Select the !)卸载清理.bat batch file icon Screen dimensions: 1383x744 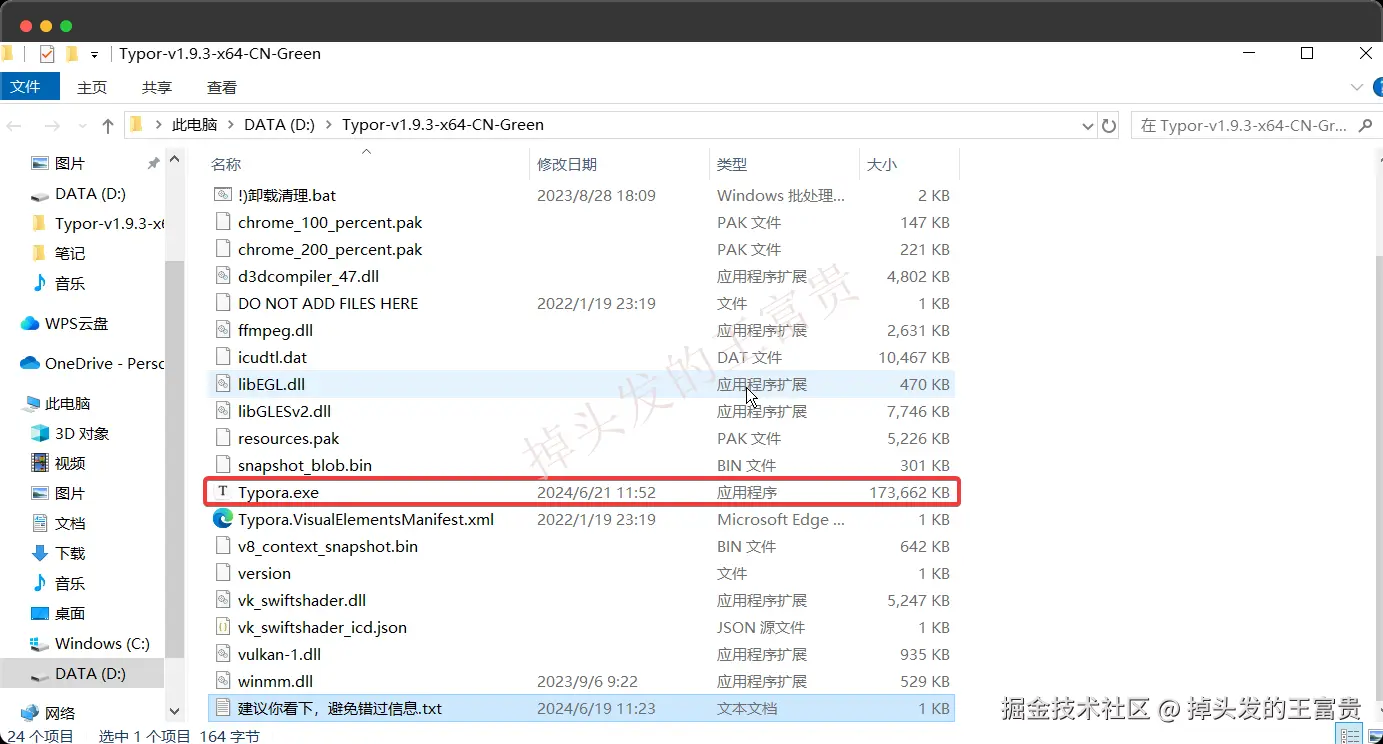(222, 195)
